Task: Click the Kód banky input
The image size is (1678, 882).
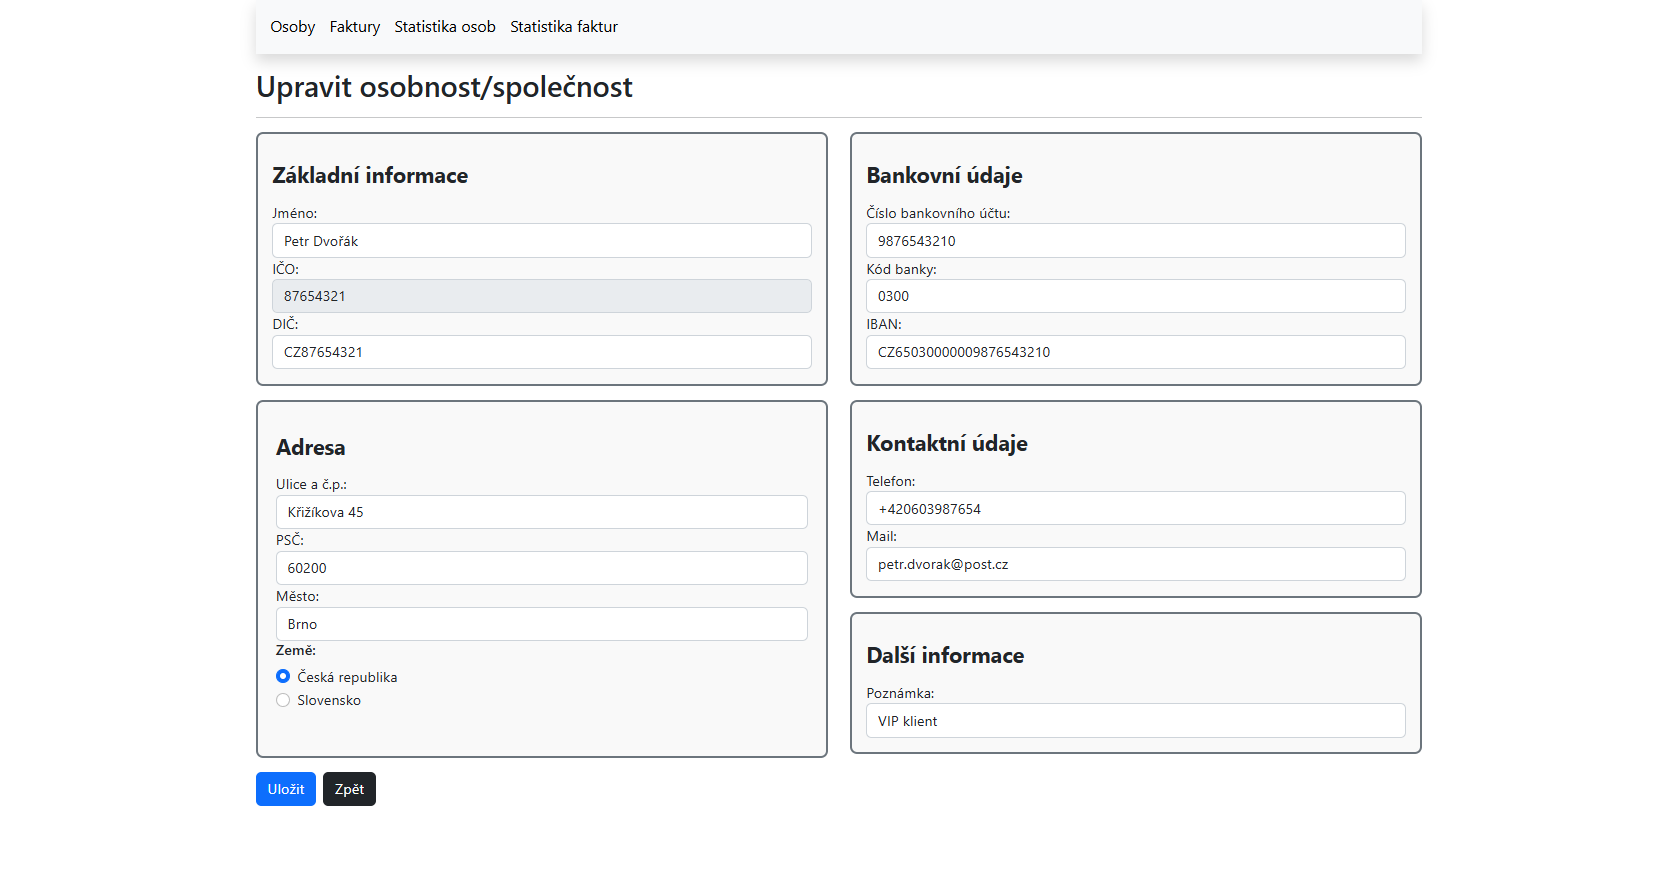Action: point(1135,296)
